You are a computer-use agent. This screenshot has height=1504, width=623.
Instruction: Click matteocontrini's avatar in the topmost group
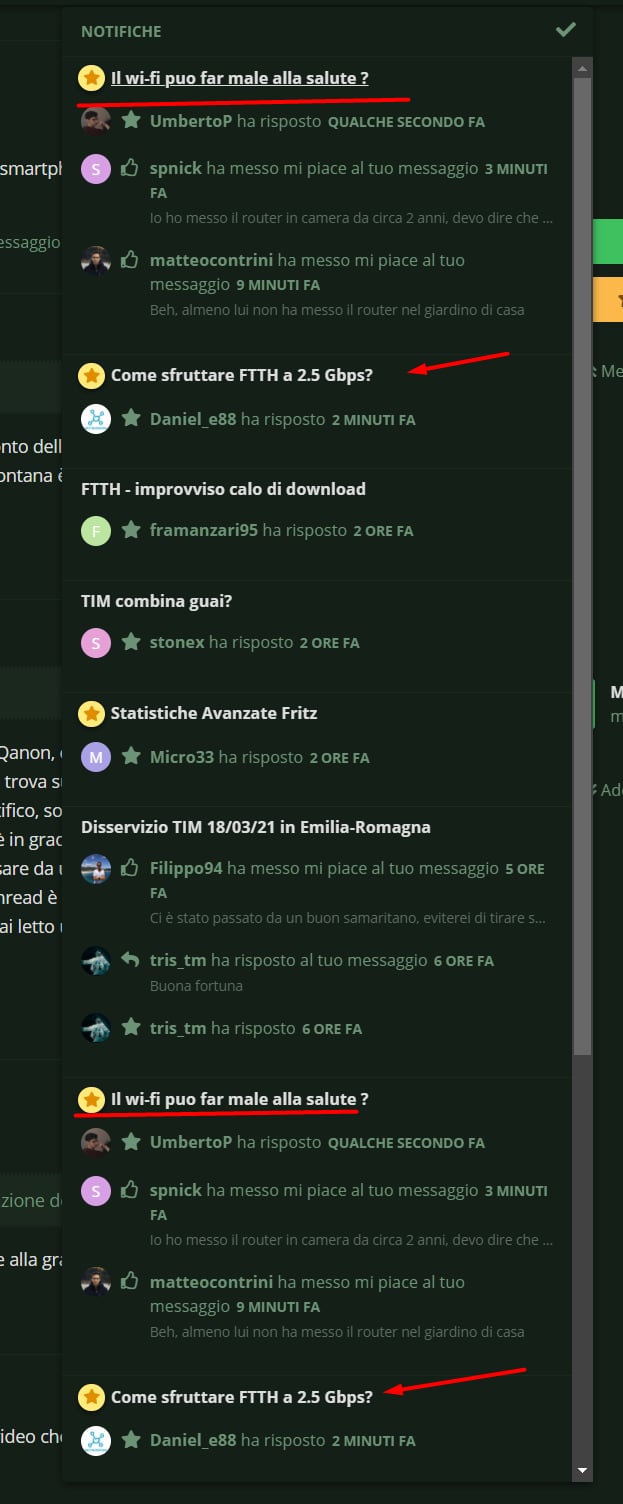pyautogui.click(x=96, y=261)
